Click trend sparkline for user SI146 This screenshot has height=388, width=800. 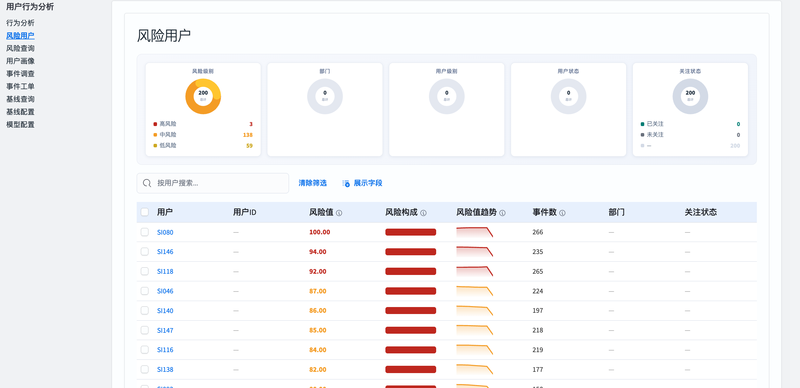pos(474,251)
